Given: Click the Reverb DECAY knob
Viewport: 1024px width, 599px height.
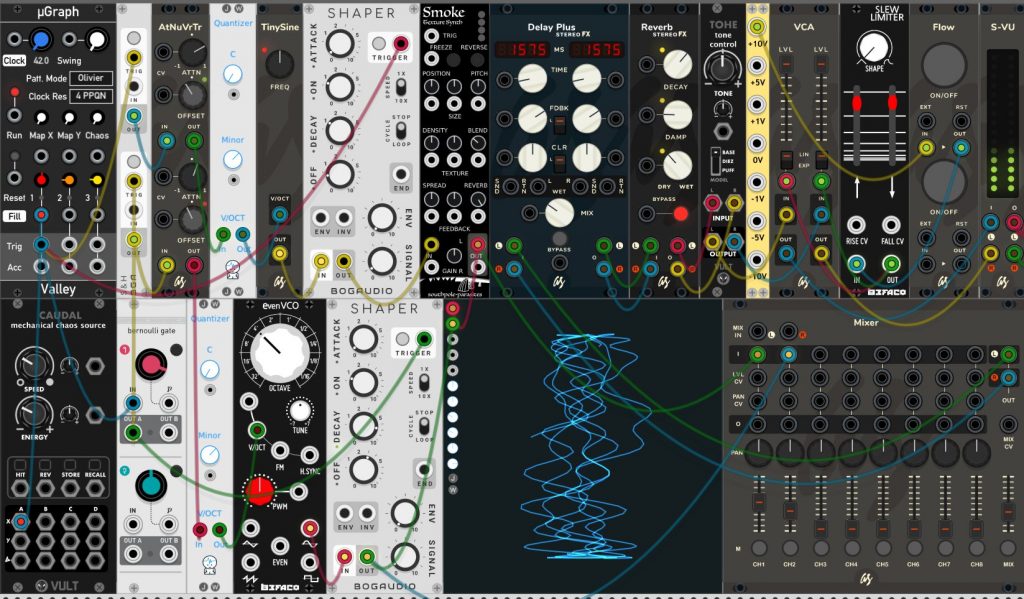Looking at the screenshot, I should pyautogui.click(x=678, y=64).
